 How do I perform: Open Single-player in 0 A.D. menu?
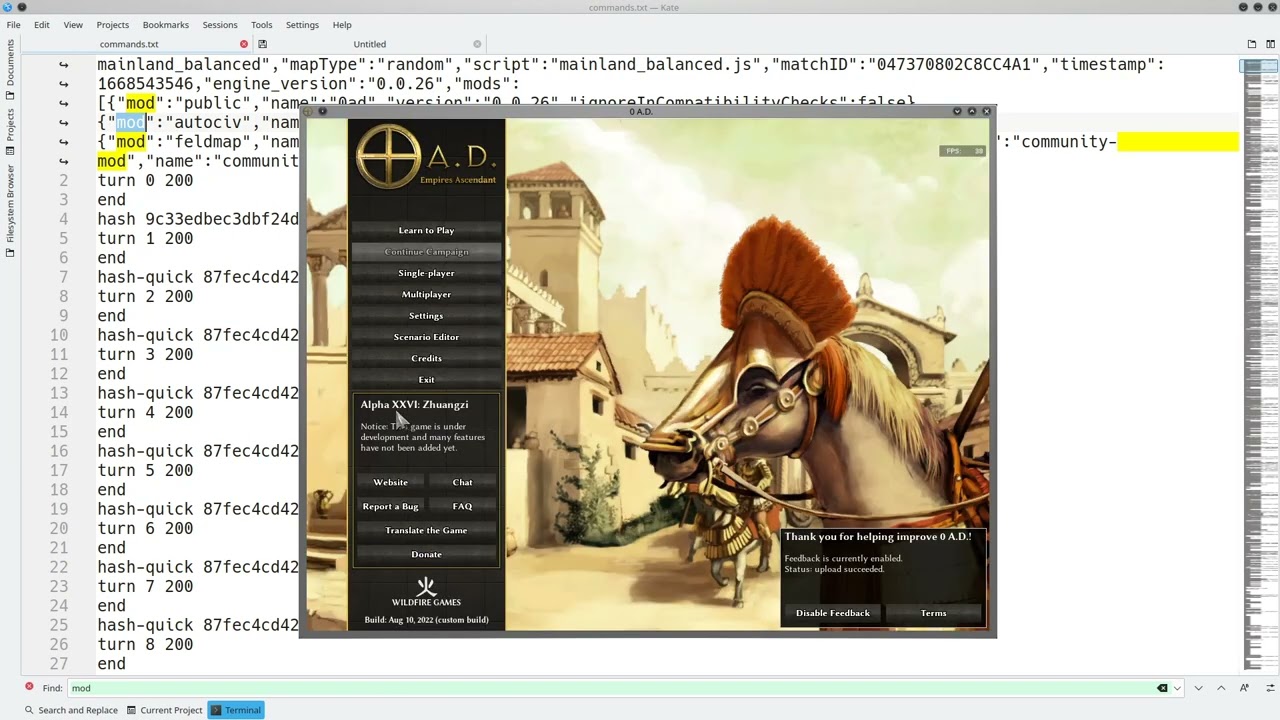[426, 273]
